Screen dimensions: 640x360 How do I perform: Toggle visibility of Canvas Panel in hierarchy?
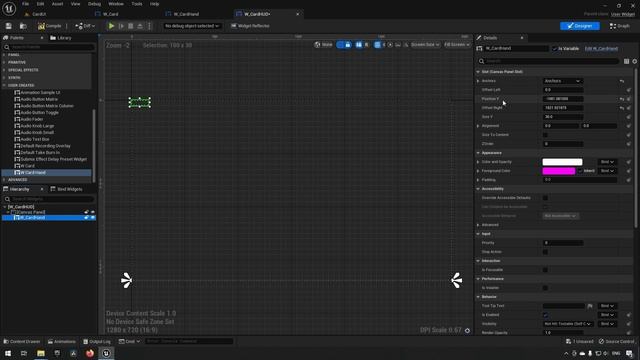[x=93, y=212]
